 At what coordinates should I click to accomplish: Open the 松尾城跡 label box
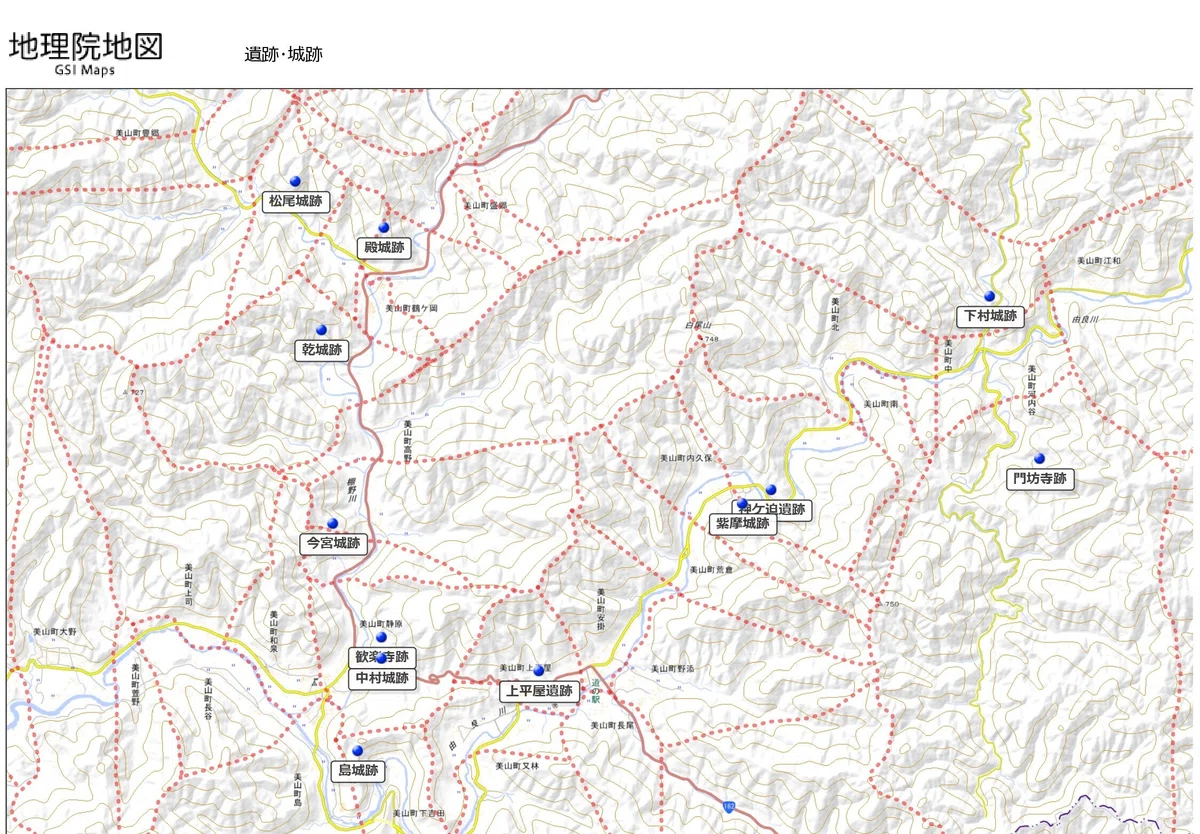point(296,201)
